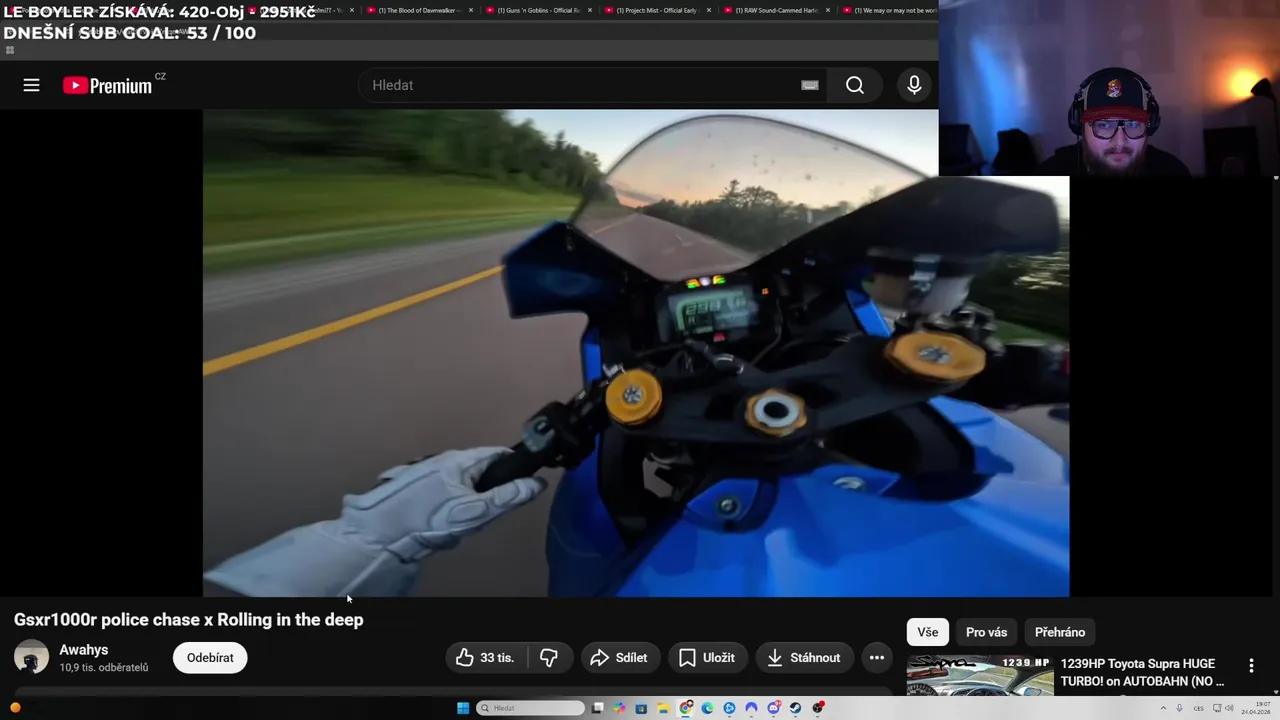Open options menu for Toyota Supra suggestion

[x=1251, y=666]
